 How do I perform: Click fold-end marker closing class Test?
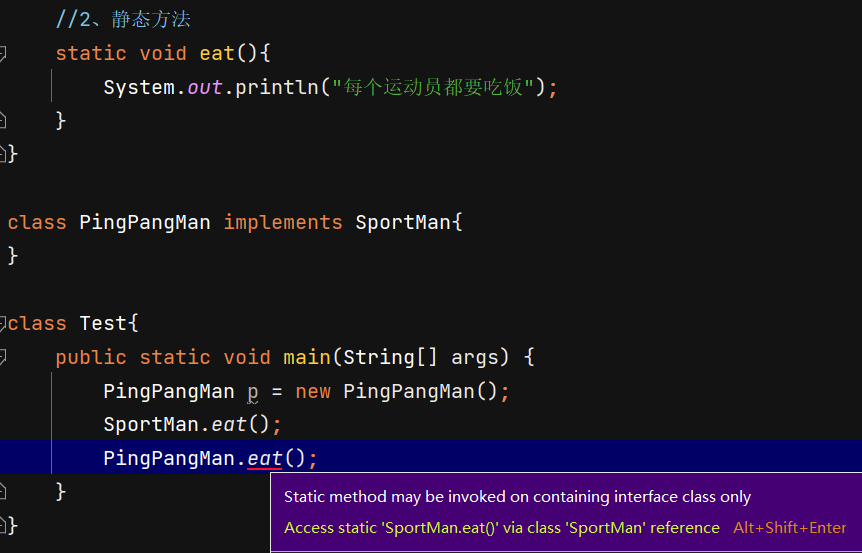click(x=4, y=525)
